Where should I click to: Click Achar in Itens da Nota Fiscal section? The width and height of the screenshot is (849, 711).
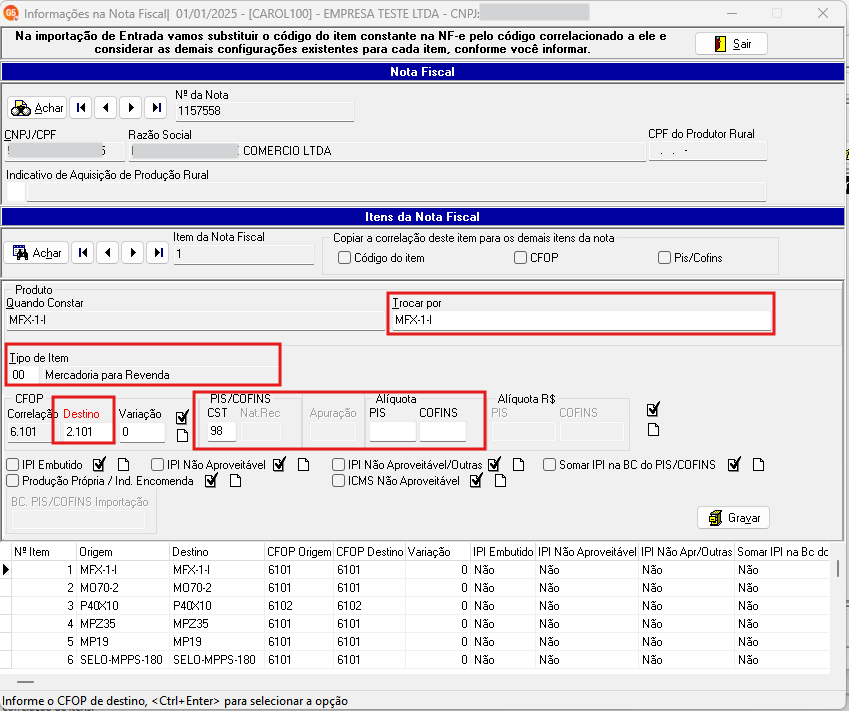36,252
